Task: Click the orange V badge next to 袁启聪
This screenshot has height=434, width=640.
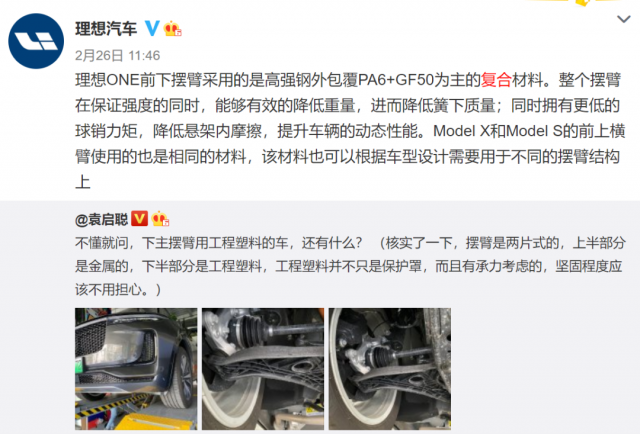Action: tap(139, 219)
